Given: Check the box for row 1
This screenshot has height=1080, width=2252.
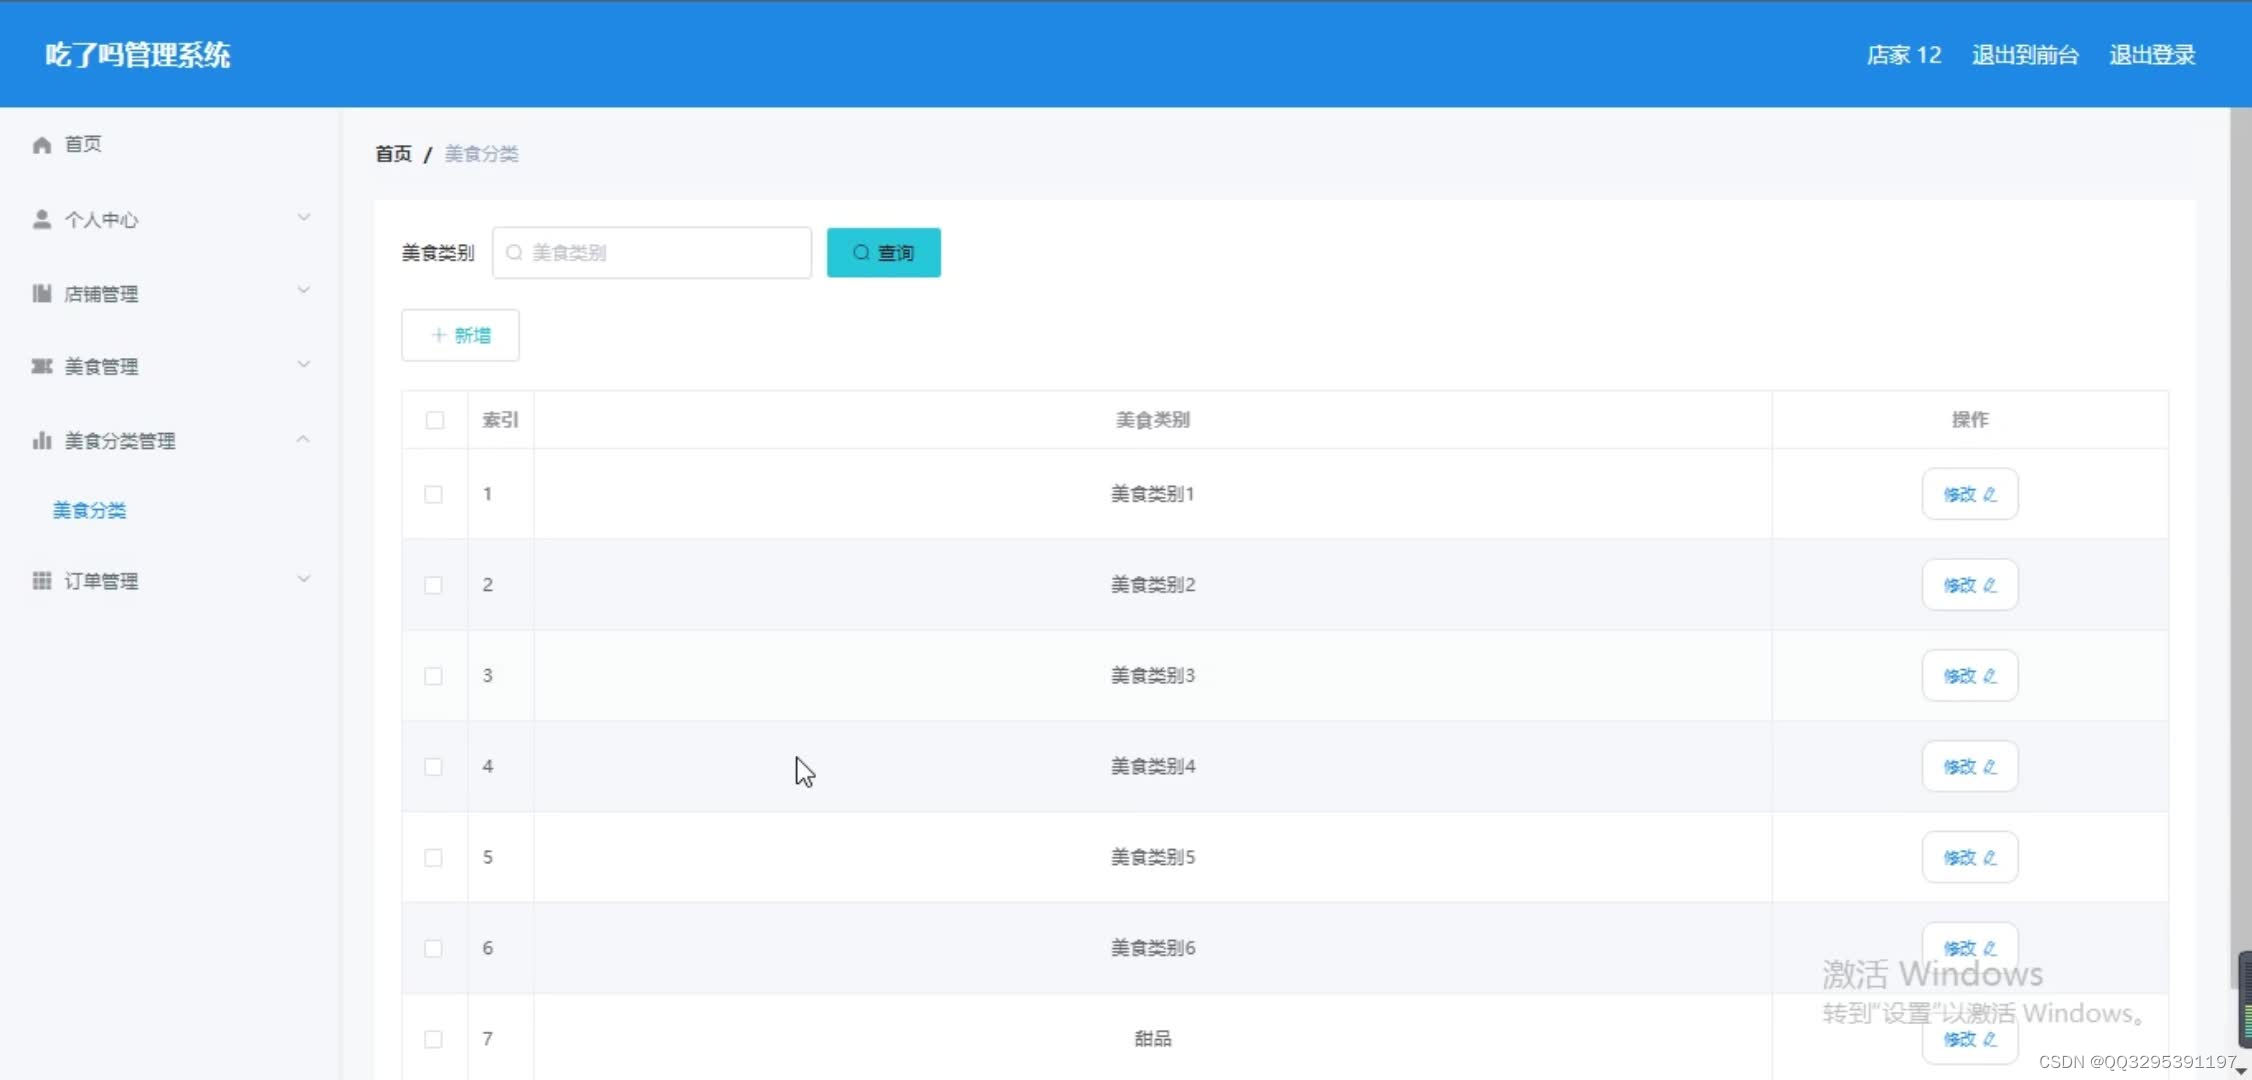Looking at the screenshot, I should click(434, 494).
